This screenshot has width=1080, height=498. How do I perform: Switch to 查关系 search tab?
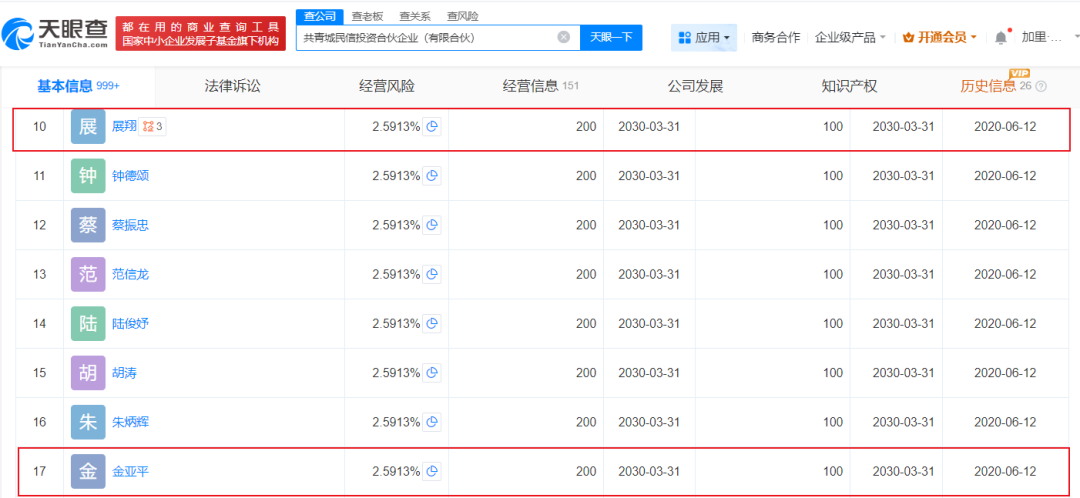415,15
